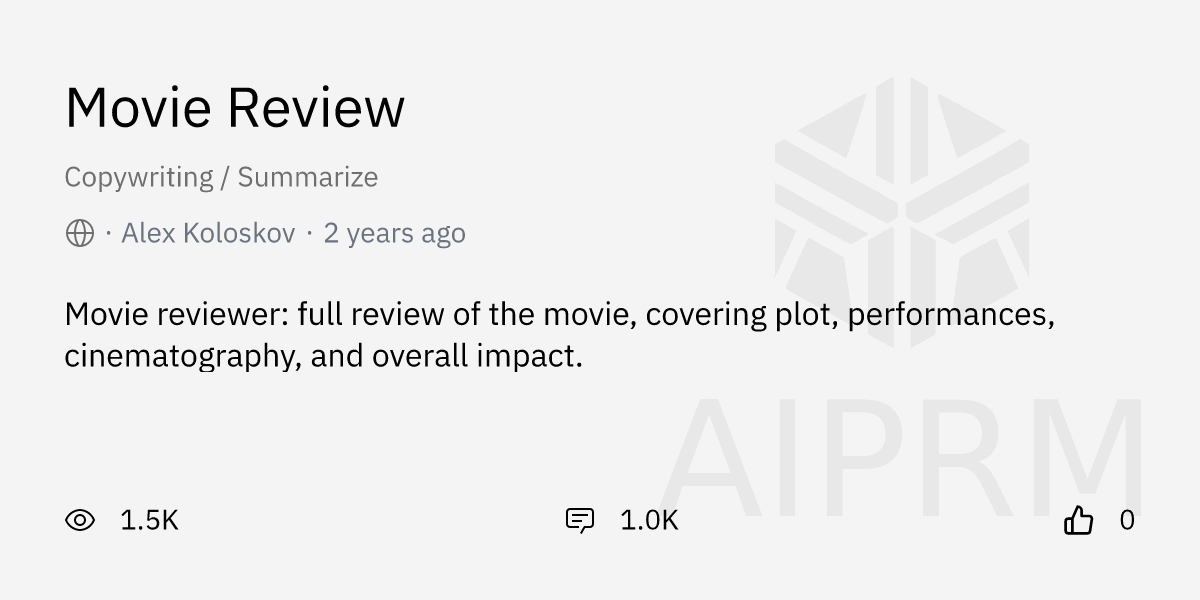1200x600 pixels.
Task: Click the comments speech bubble icon
Action: pyautogui.click(x=580, y=520)
